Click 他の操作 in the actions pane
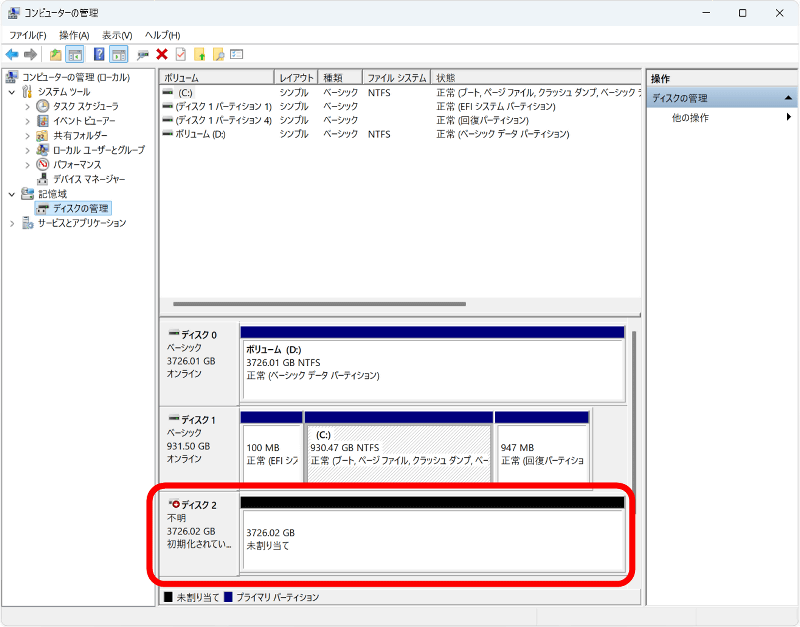The image size is (800, 627). pyautogui.click(x=690, y=117)
